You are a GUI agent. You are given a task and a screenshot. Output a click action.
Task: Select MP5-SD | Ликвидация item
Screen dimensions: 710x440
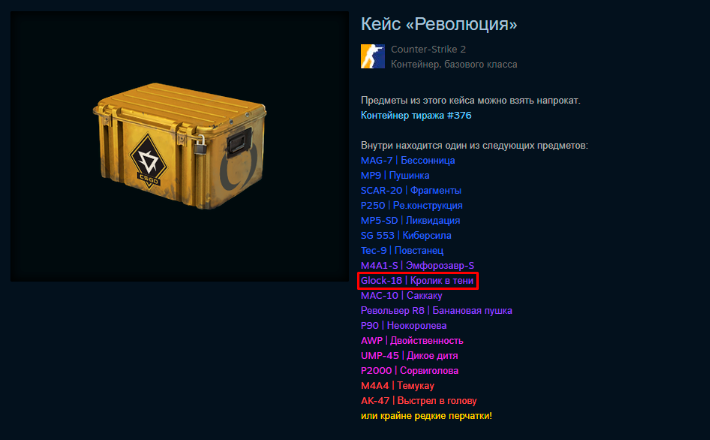[x=410, y=220]
